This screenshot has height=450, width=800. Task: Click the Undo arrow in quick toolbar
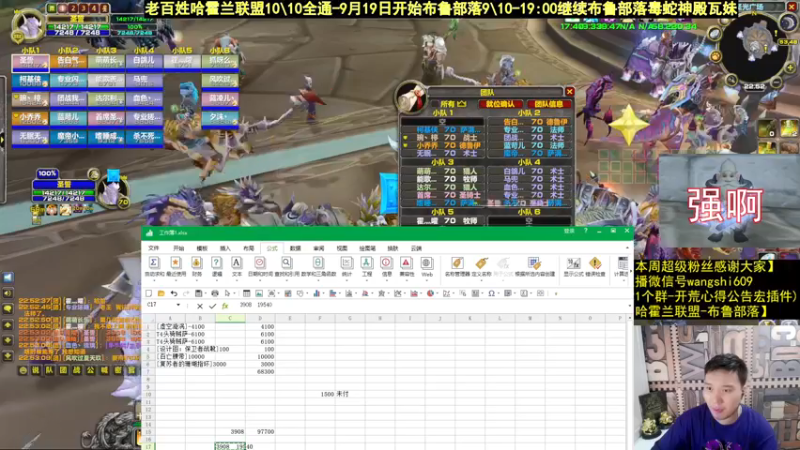click(x=174, y=293)
